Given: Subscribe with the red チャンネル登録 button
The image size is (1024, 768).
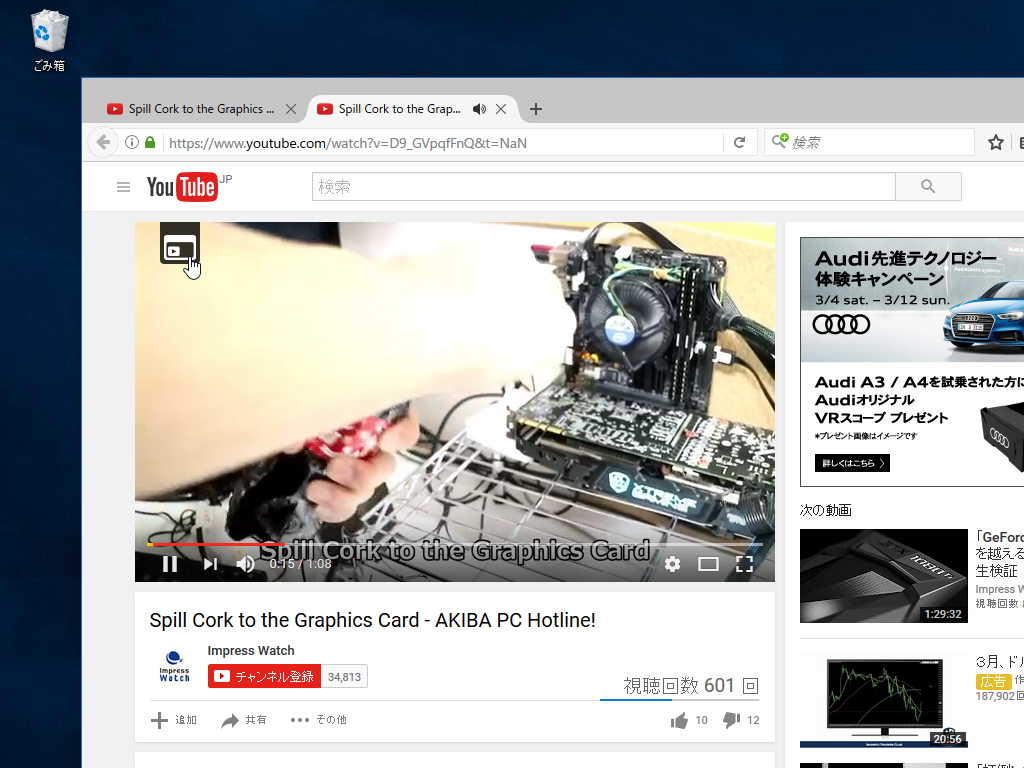Looking at the screenshot, I should tap(264, 677).
